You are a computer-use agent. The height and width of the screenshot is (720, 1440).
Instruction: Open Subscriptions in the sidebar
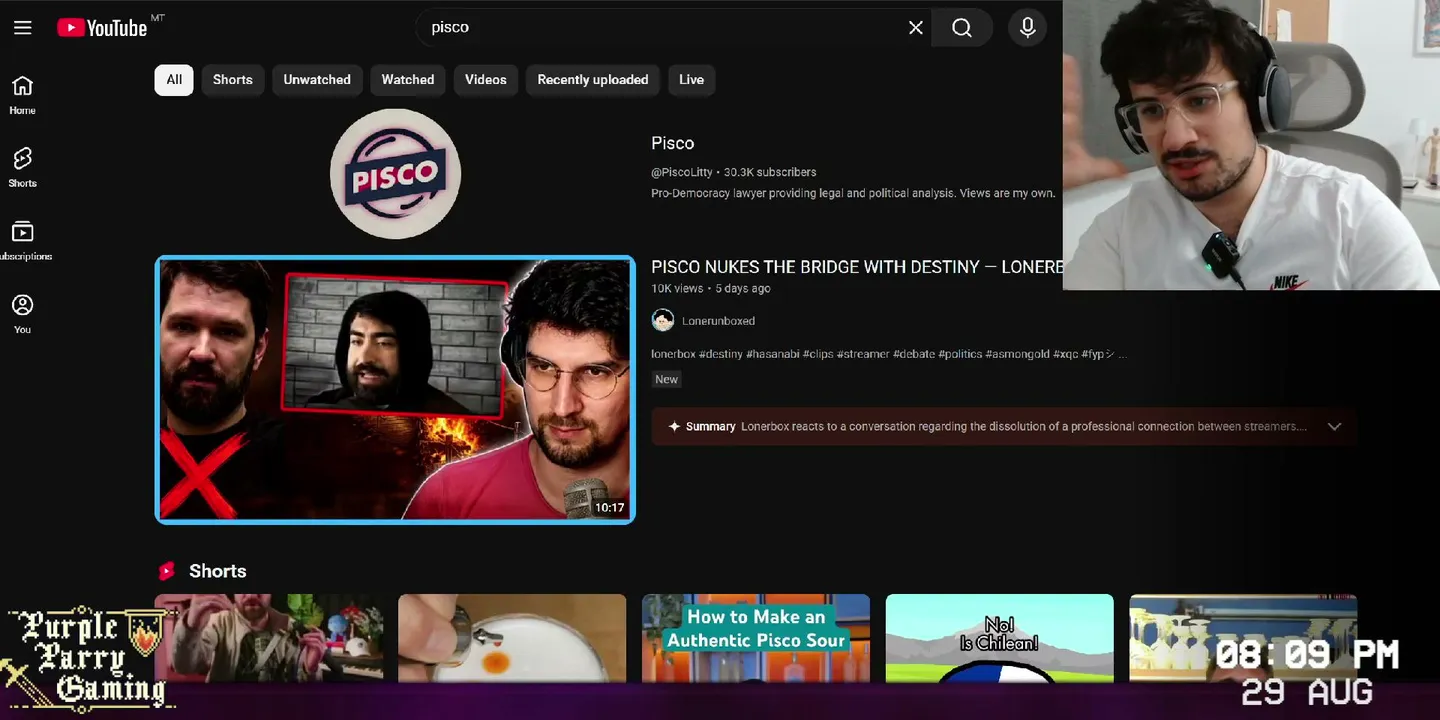pos(22,241)
